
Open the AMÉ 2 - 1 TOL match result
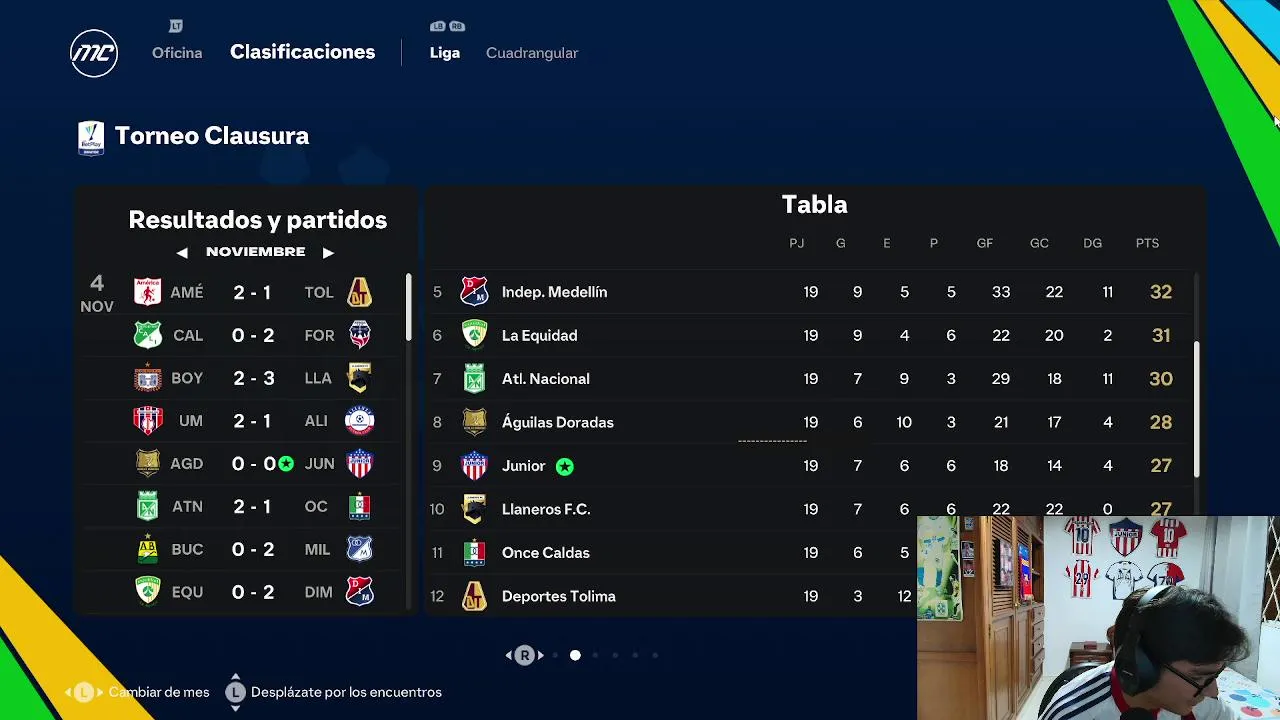(x=252, y=292)
